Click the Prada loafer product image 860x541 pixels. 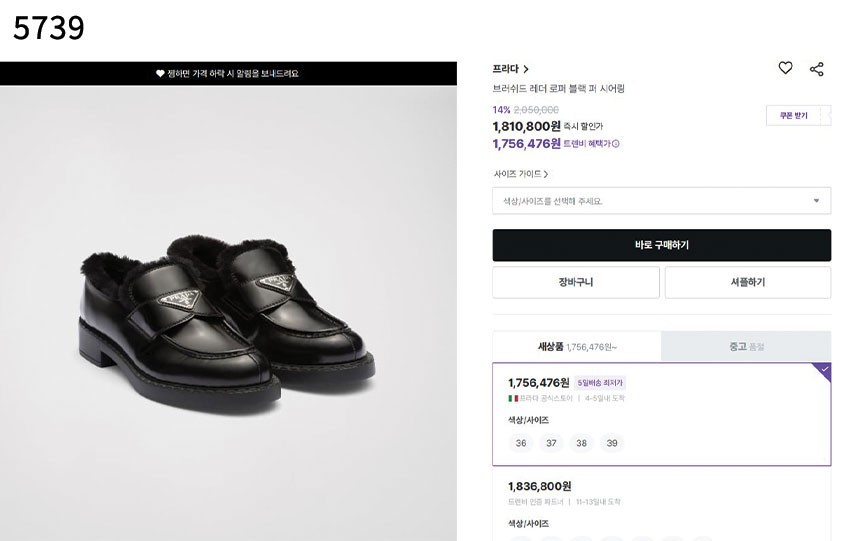click(x=227, y=305)
